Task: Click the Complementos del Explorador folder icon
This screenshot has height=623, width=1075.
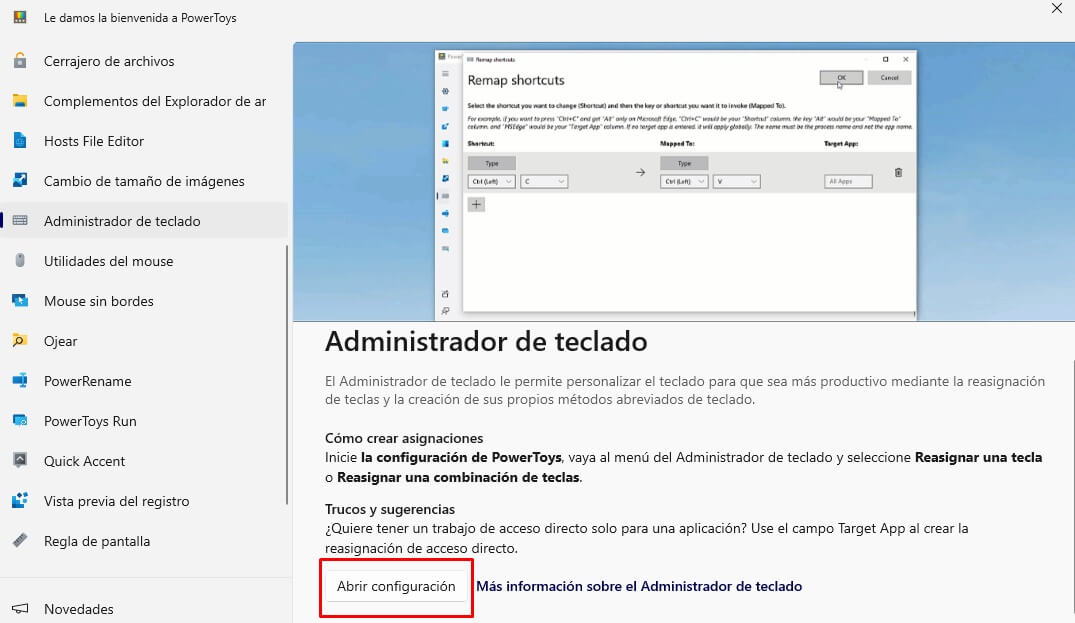Action: (20, 101)
